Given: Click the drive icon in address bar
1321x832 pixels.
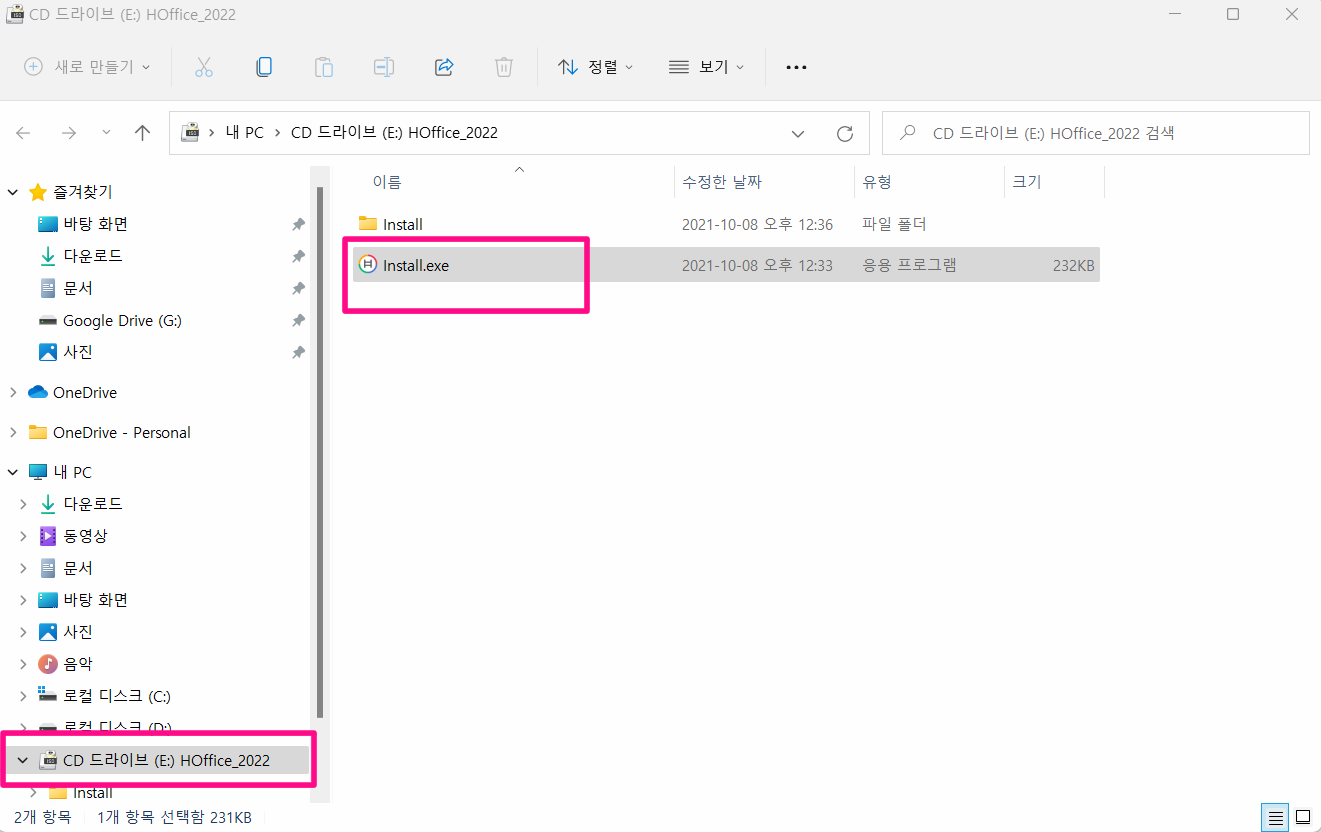Looking at the screenshot, I should pos(189,133).
